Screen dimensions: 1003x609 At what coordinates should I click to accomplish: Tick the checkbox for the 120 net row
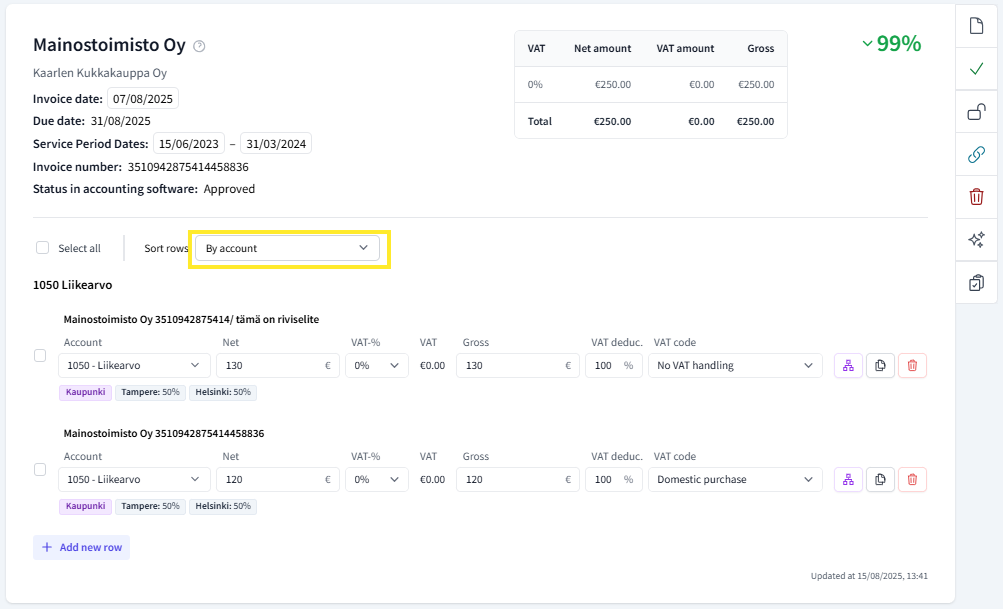(x=40, y=469)
